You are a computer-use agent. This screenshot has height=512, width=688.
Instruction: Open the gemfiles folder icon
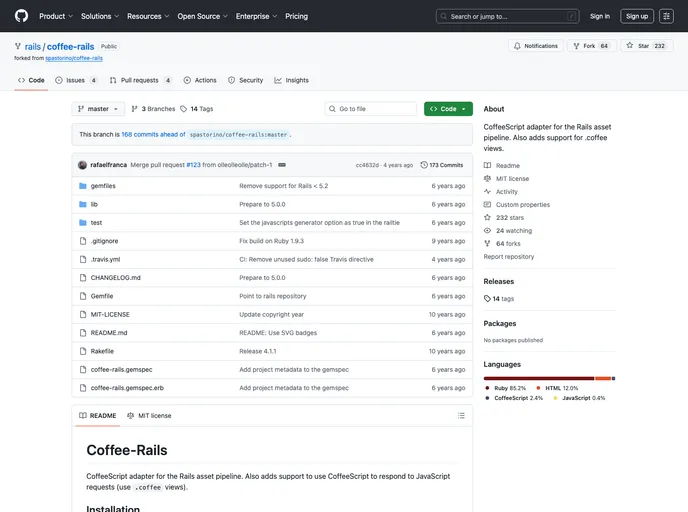(82, 186)
